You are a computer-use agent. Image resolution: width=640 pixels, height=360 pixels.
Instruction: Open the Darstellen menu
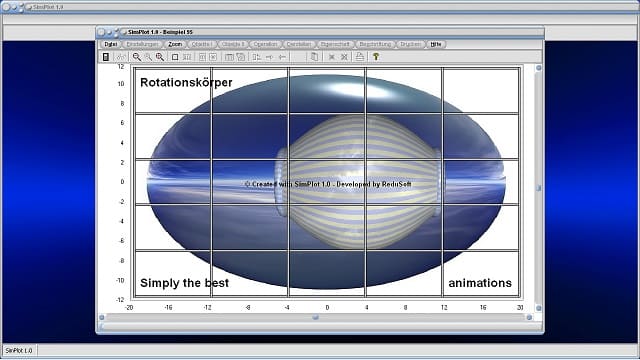(x=299, y=44)
